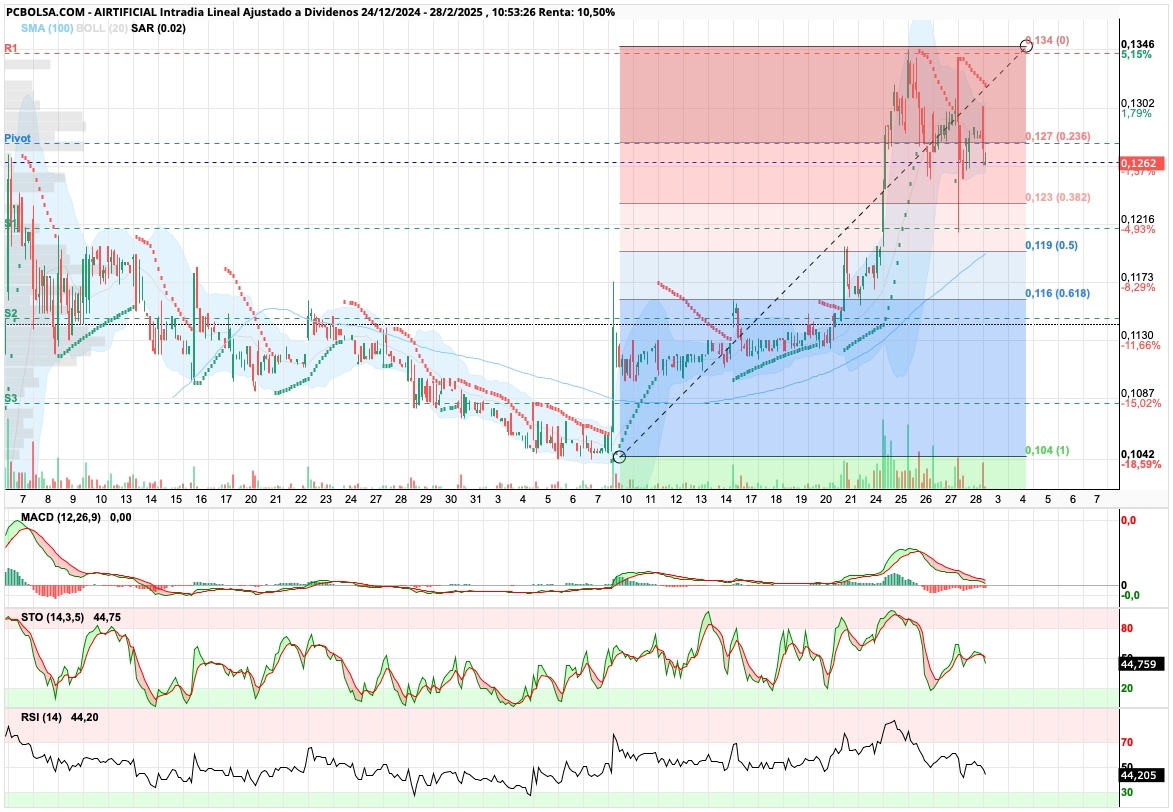Image resolution: width=1173 pixels, height=812 pixels.
Task: Click the -15,02% percentage on the price axis
Action: tap(1141, 403)
